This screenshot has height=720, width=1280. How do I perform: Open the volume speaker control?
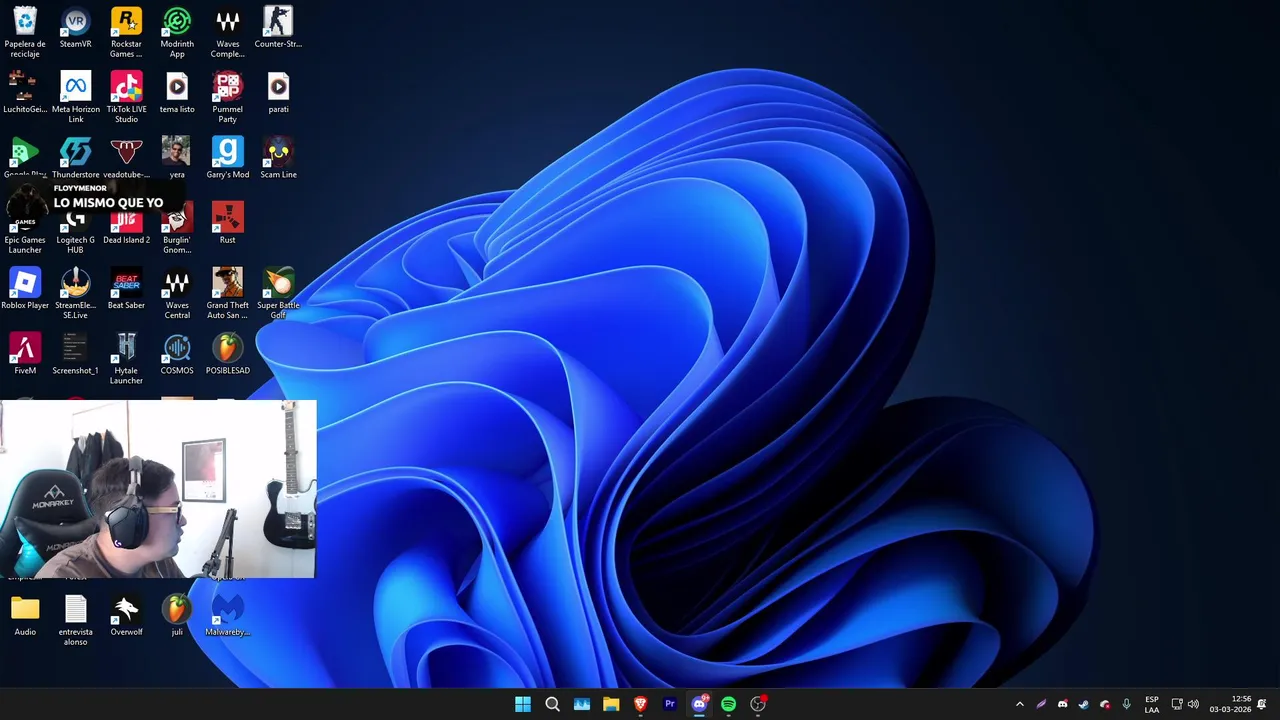click(1193, 704)
